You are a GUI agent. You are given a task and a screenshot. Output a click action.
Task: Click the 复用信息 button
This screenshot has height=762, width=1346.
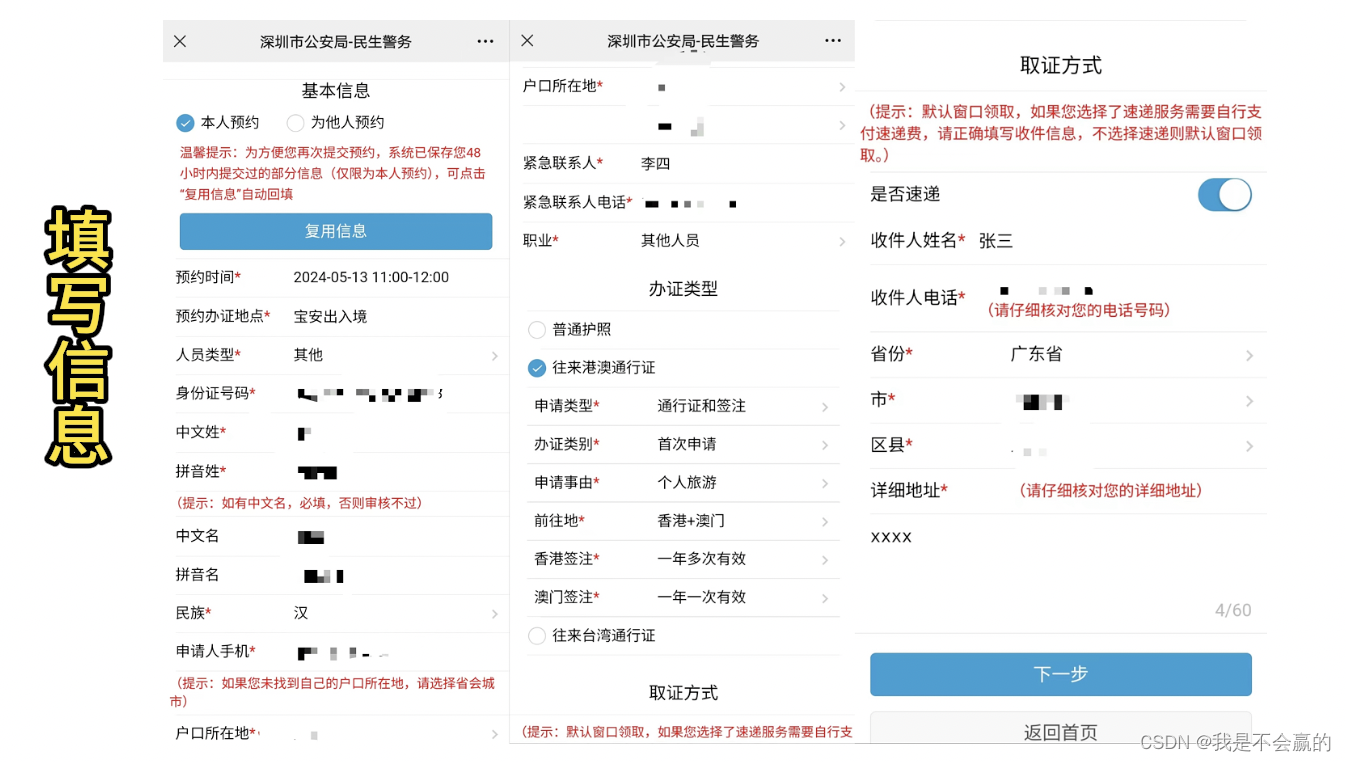tap(336, 231)
